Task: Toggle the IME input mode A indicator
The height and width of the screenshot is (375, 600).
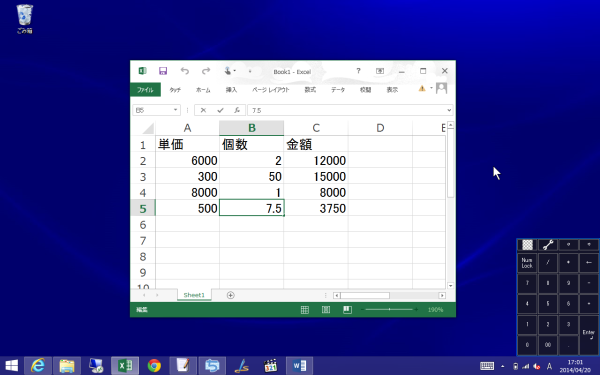Action: (549, 366)
